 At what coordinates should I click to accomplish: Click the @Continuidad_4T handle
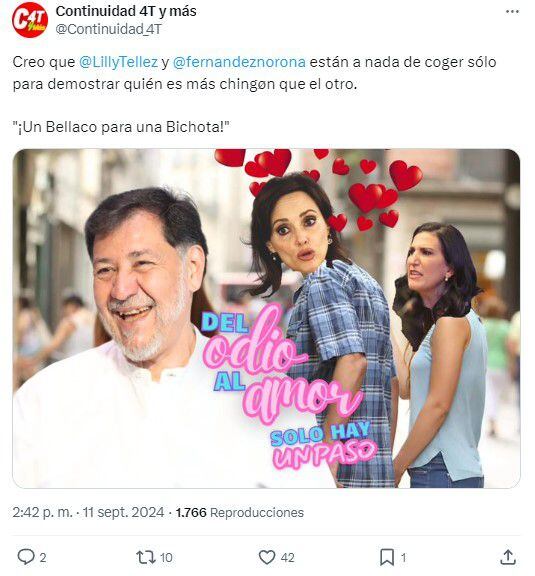pyautogui.click(x=108, y=29)
